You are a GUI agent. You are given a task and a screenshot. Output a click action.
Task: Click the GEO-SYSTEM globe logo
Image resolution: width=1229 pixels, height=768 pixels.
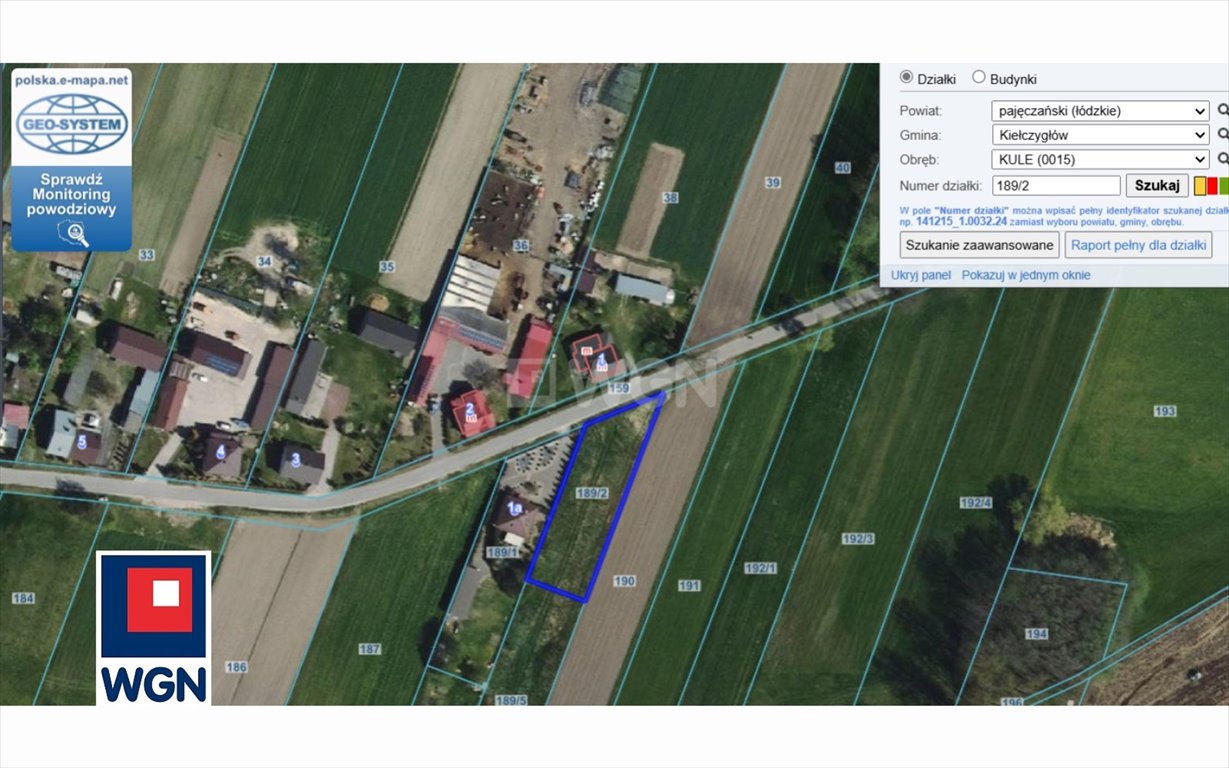pyautogui.click(x=70, y=120)
